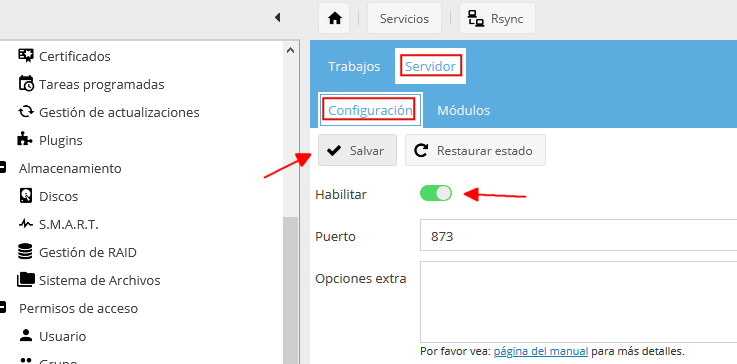Select Gestión de actualizaciones refresh icon
The height and width of the screenshot is (364, 737).
[x=25, y=112]
